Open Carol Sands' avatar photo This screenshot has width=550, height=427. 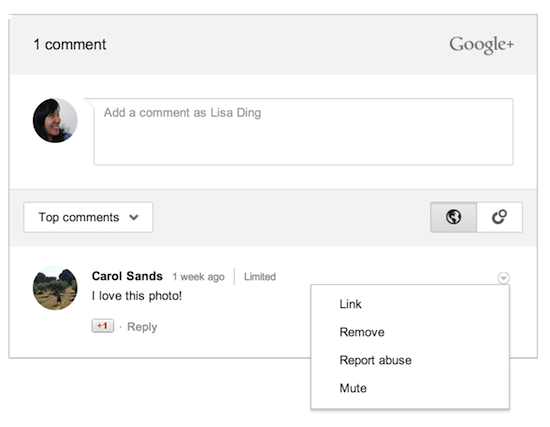(x=55, y=288)
